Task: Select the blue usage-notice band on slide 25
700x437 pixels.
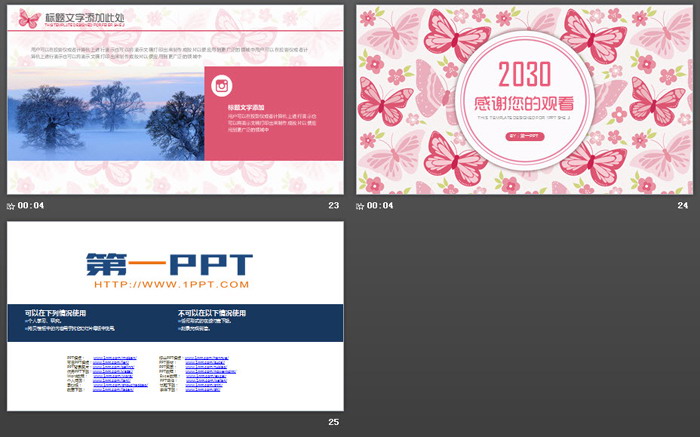Action: pos(175,323)
